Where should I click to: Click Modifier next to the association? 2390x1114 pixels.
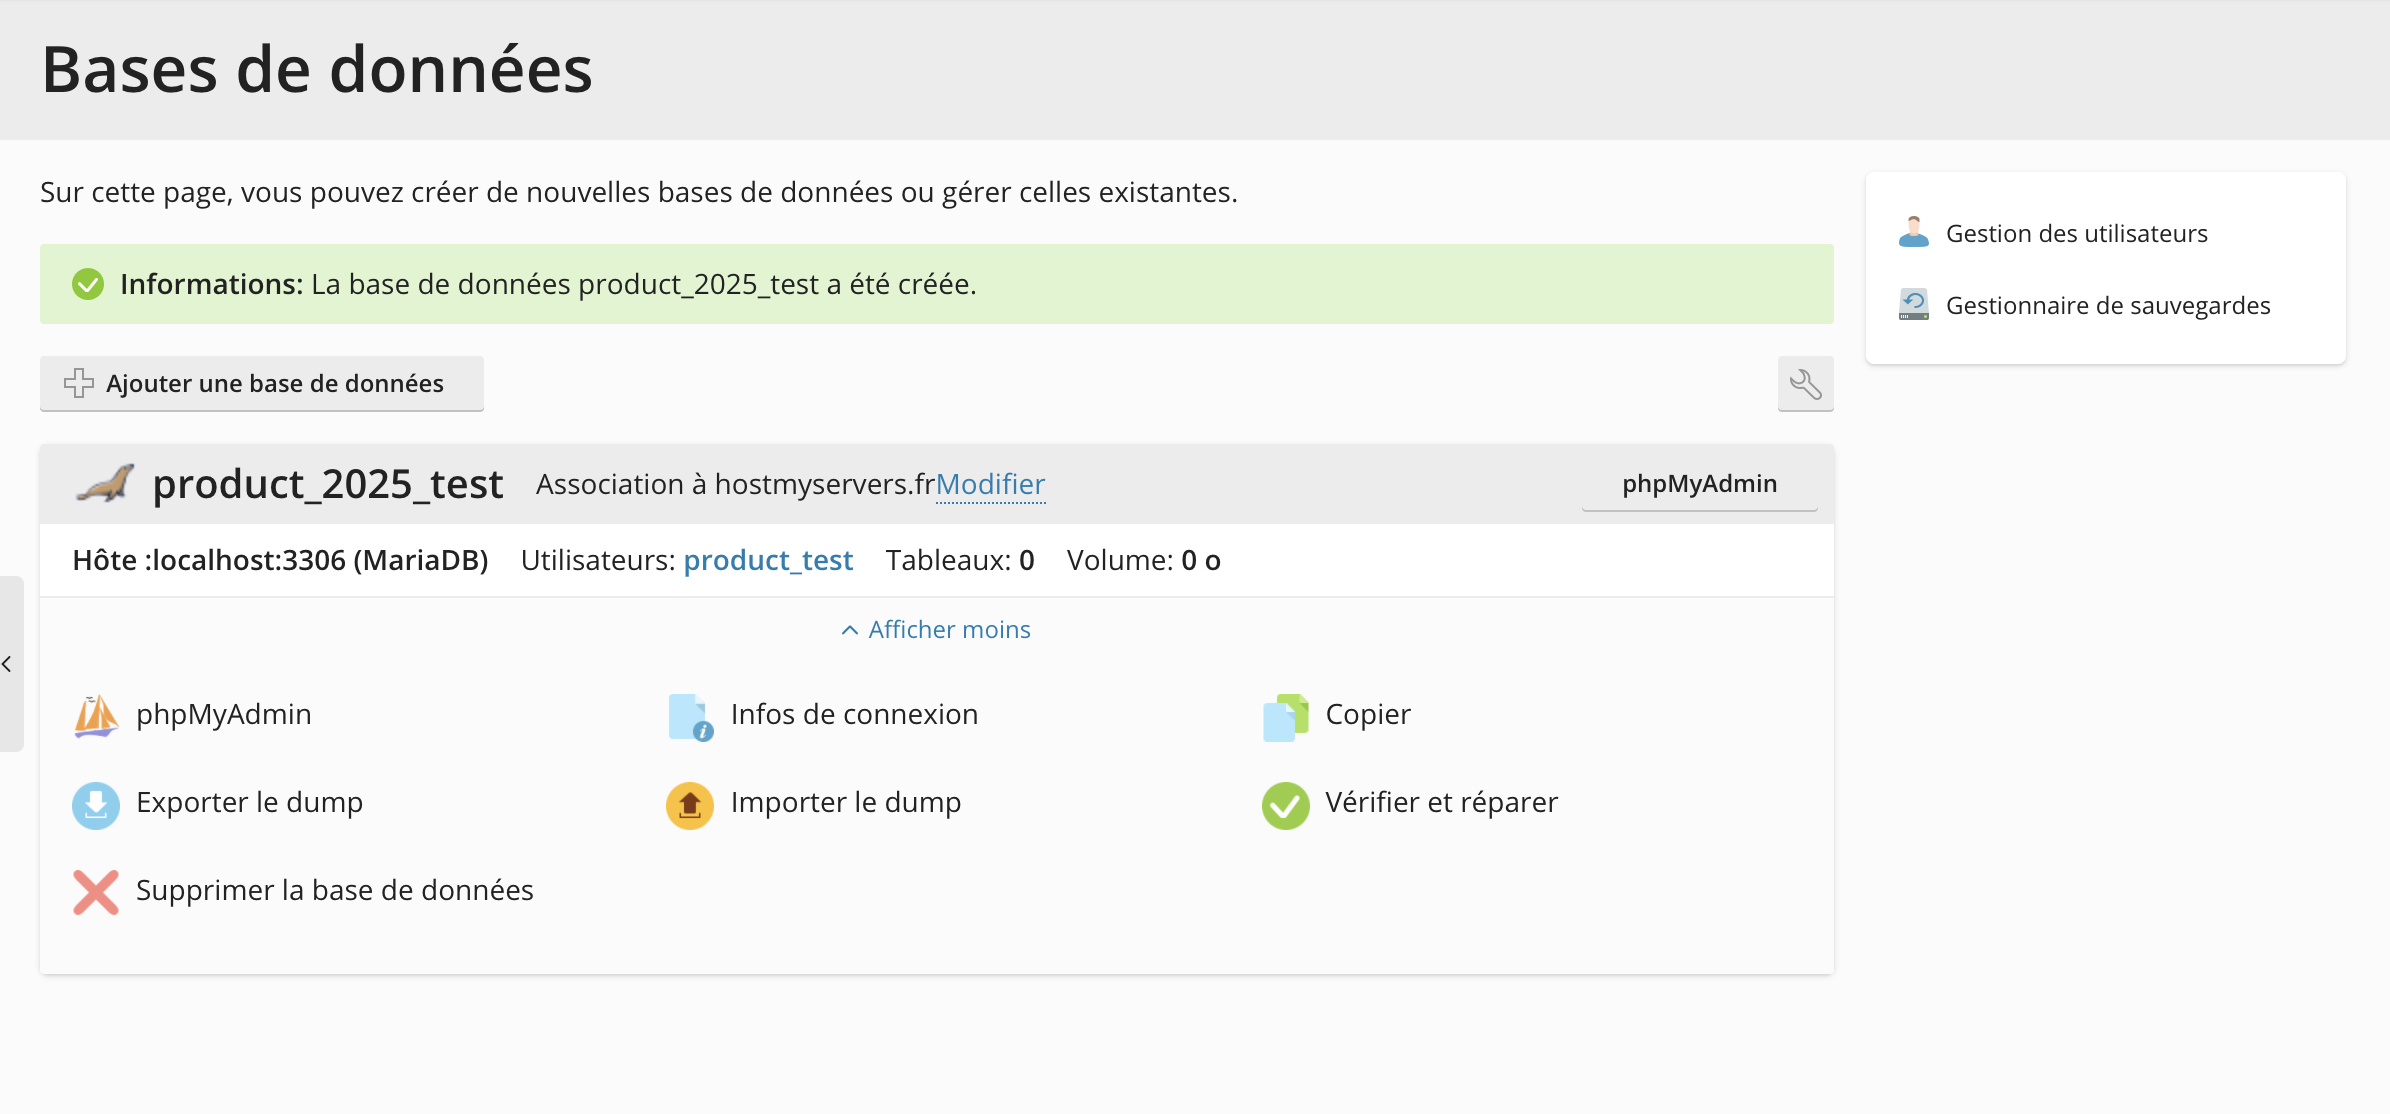pos(990,484)
